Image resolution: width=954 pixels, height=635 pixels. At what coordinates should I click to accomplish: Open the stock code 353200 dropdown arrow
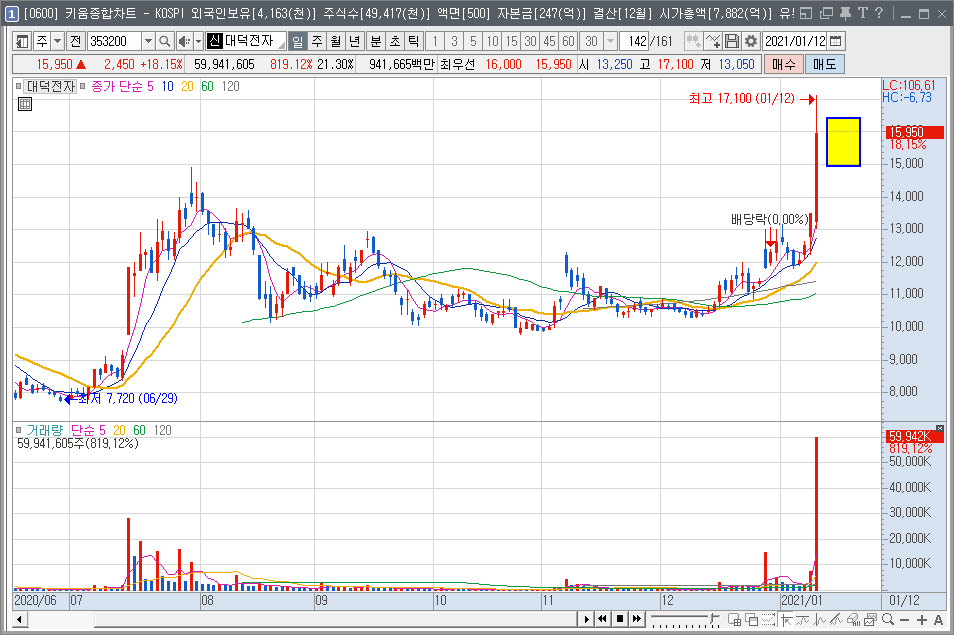[148, 41]
